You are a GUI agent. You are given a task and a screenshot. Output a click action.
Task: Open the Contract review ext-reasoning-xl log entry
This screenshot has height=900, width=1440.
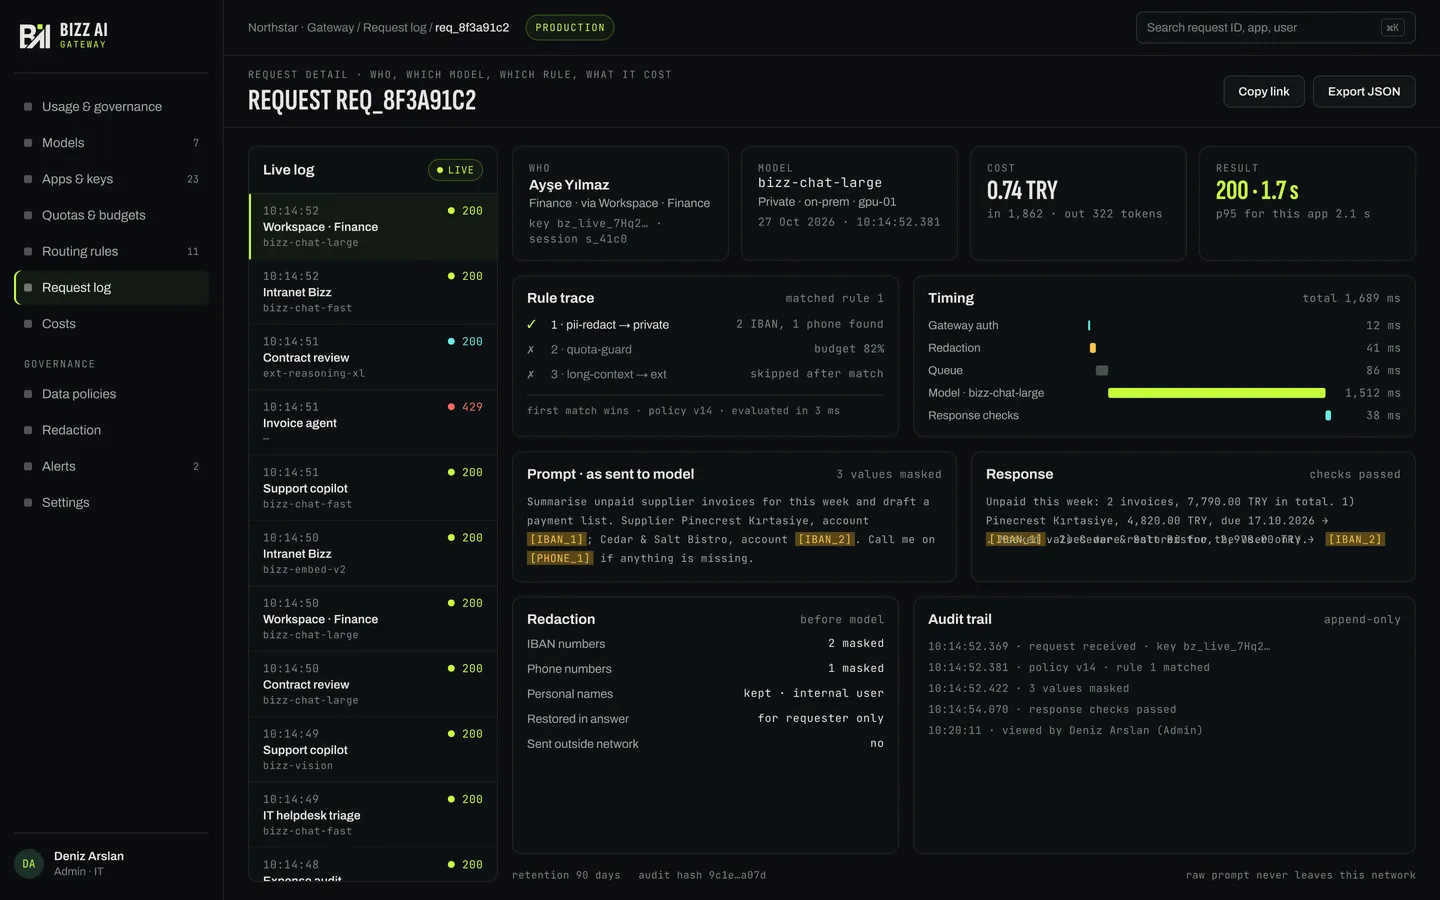[x=373, y=358]
